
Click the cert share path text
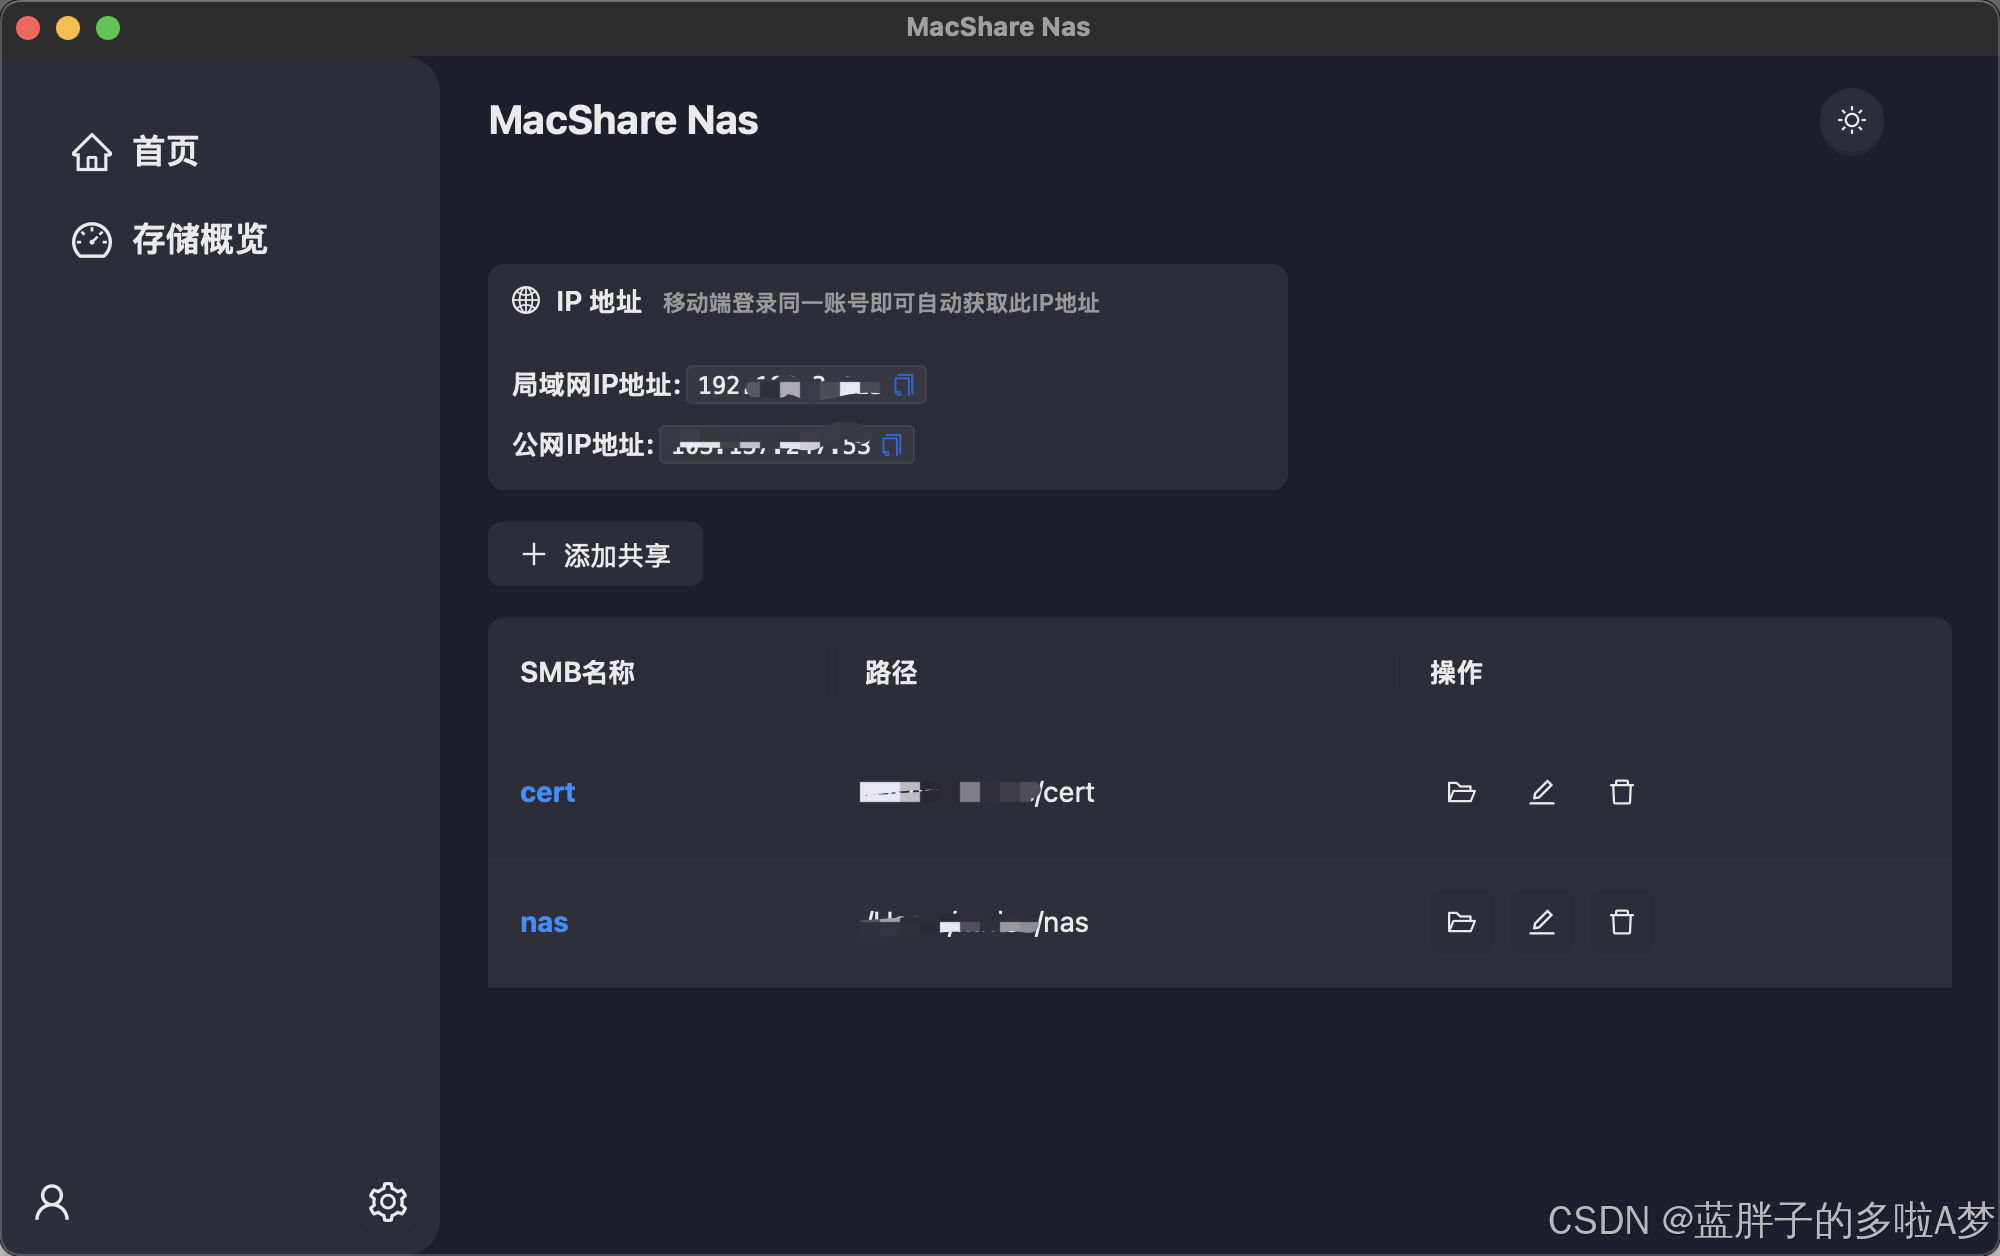click(x=977, y=792)
